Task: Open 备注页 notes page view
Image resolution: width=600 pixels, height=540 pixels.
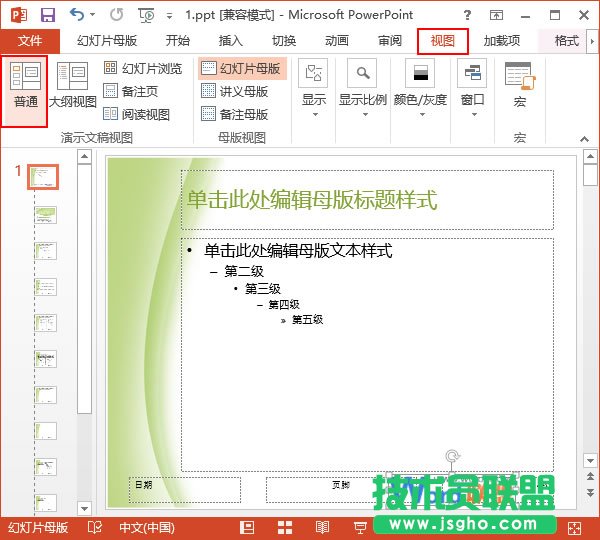Action: 130,91
